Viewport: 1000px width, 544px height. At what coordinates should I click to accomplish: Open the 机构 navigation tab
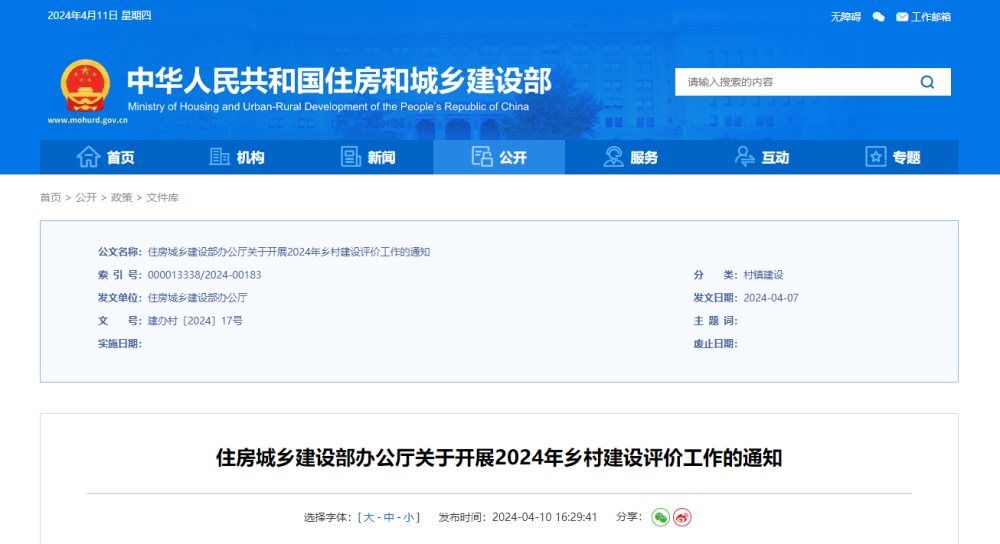click(x=236, y=157)
